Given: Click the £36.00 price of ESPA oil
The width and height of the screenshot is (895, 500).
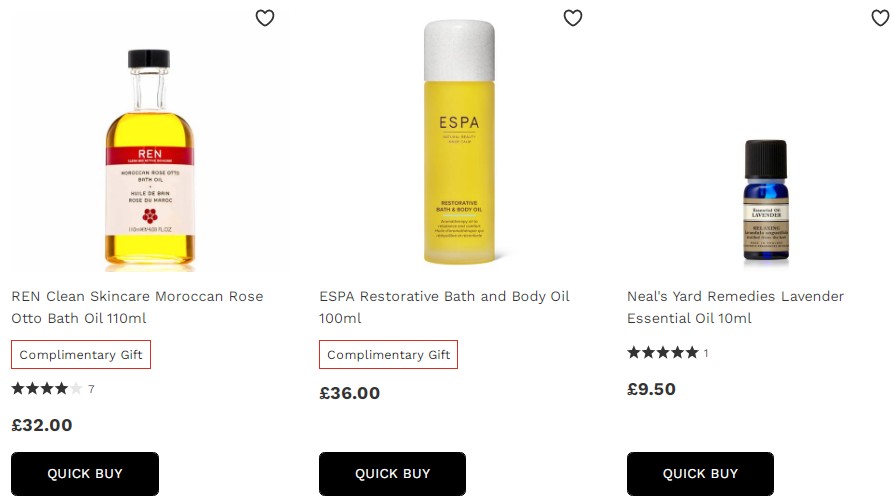Looking at the screenshot, I should pos(350,393).
